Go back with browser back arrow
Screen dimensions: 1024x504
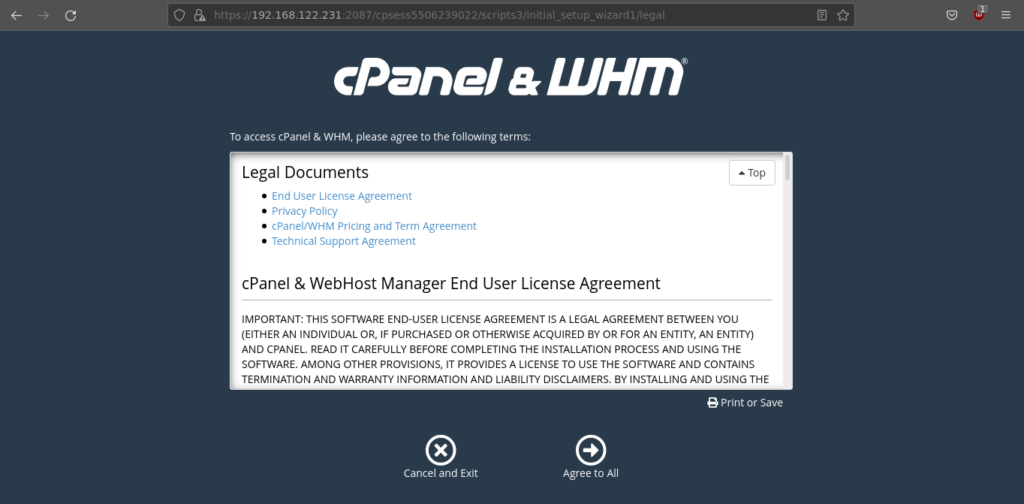pos(16,15)
